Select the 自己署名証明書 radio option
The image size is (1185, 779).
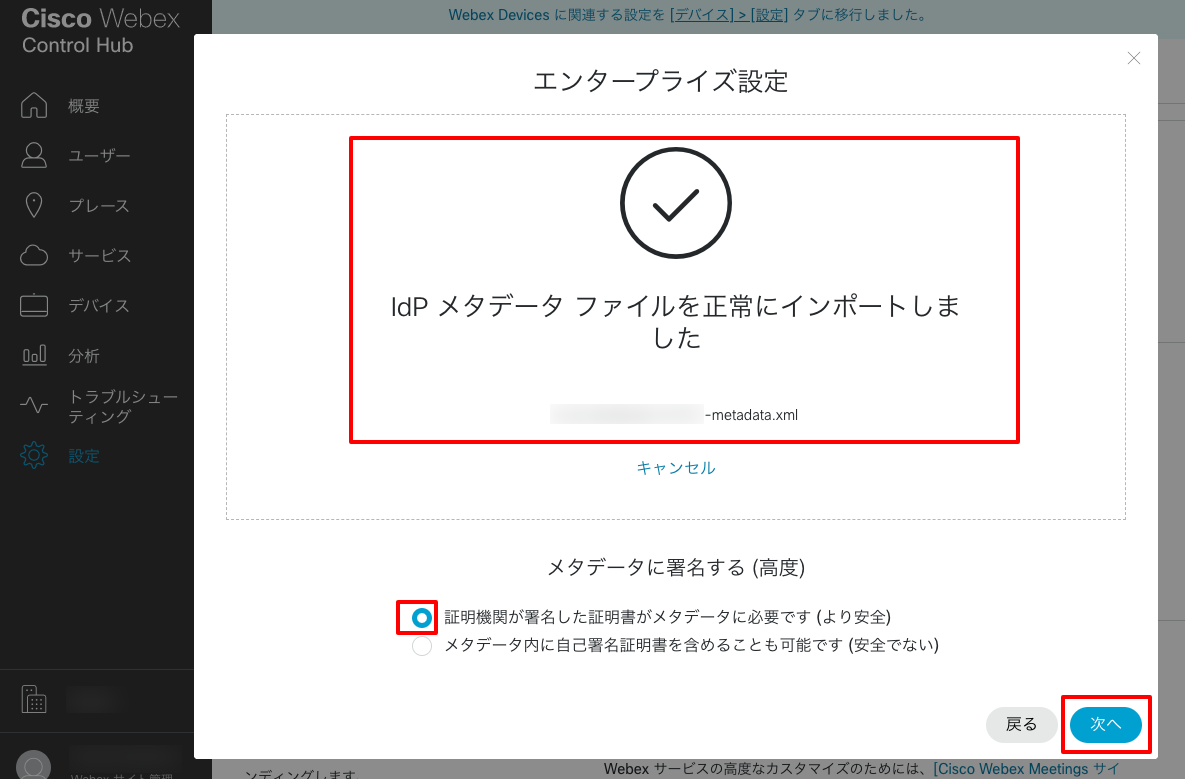pos(422,646)
